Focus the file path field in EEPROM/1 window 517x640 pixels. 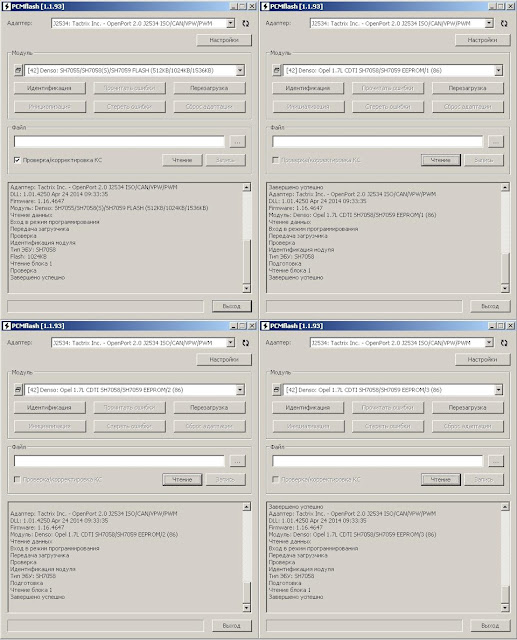(x=378, y=142)
